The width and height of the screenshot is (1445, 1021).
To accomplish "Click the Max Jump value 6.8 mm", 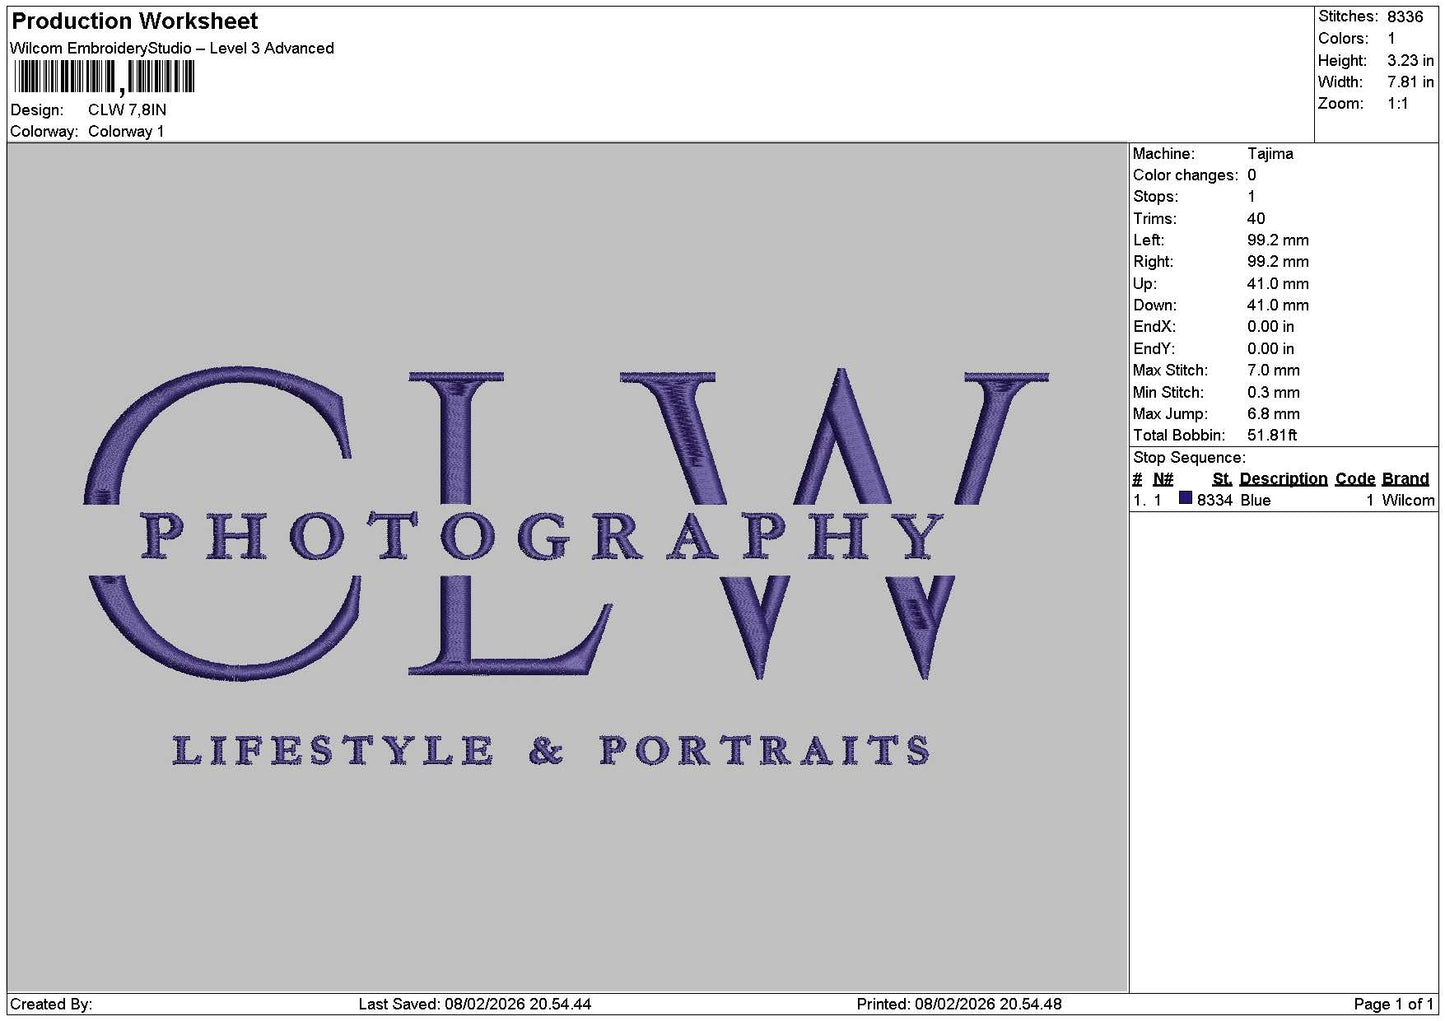I will click(1273, 414).
